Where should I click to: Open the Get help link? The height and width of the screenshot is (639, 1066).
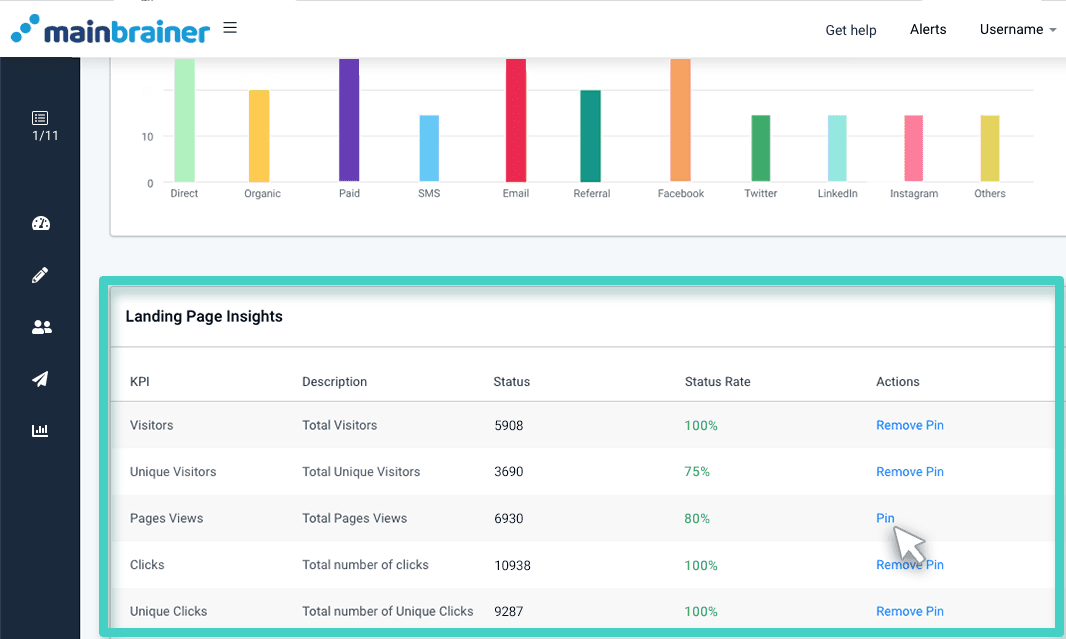click(850, 30)
